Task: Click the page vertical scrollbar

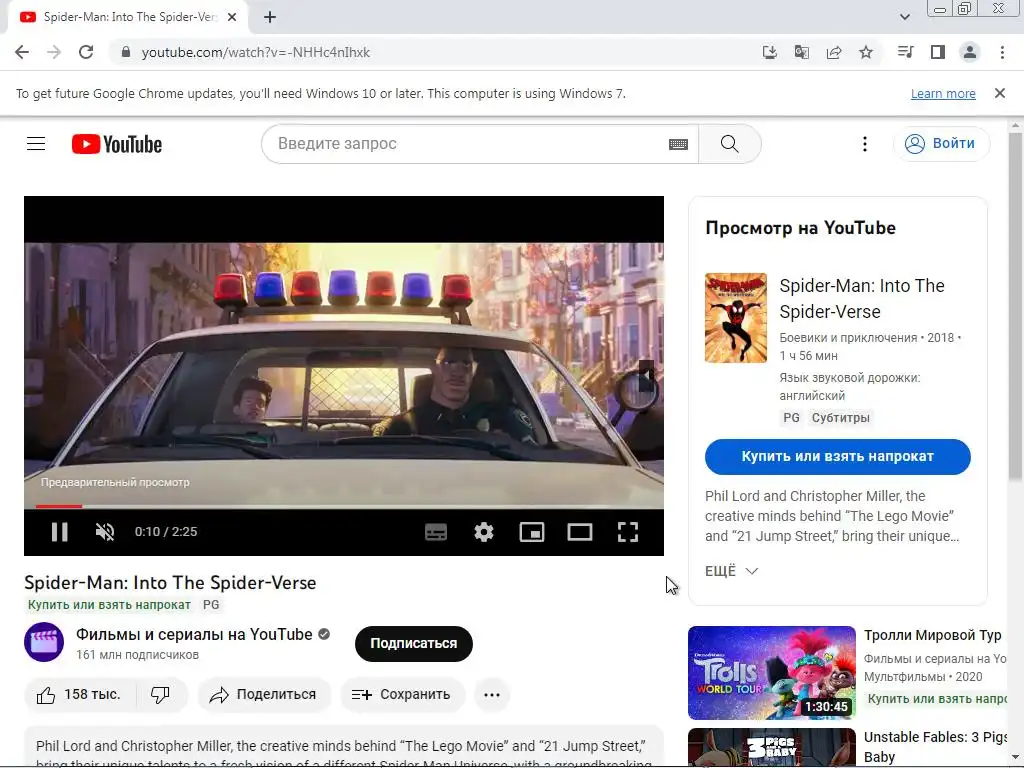Action: click(1015, 307)
